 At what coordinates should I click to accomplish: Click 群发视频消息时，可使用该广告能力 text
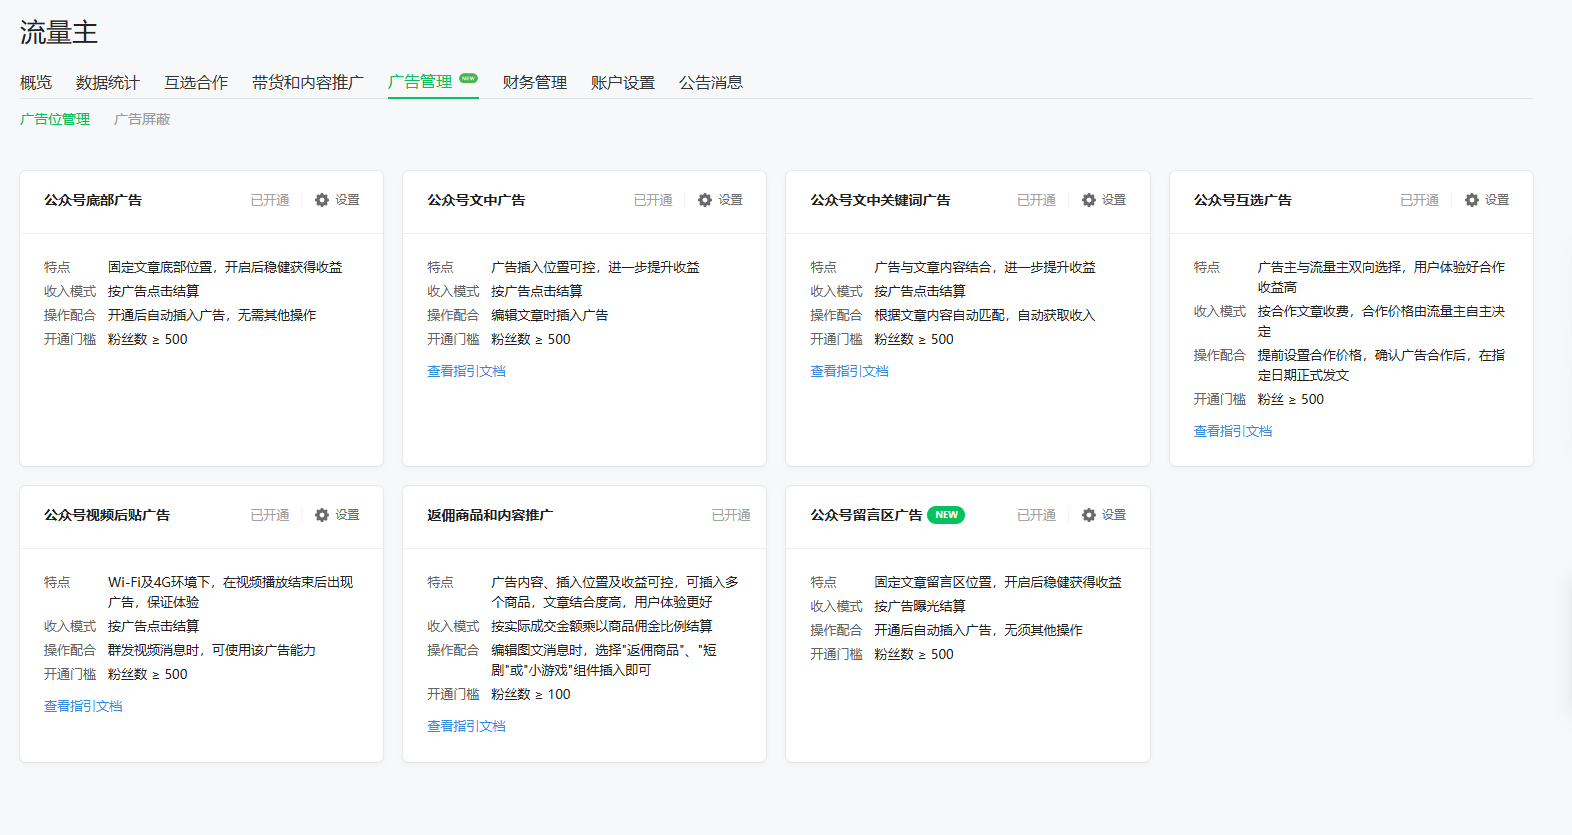(x=212, y=650)
